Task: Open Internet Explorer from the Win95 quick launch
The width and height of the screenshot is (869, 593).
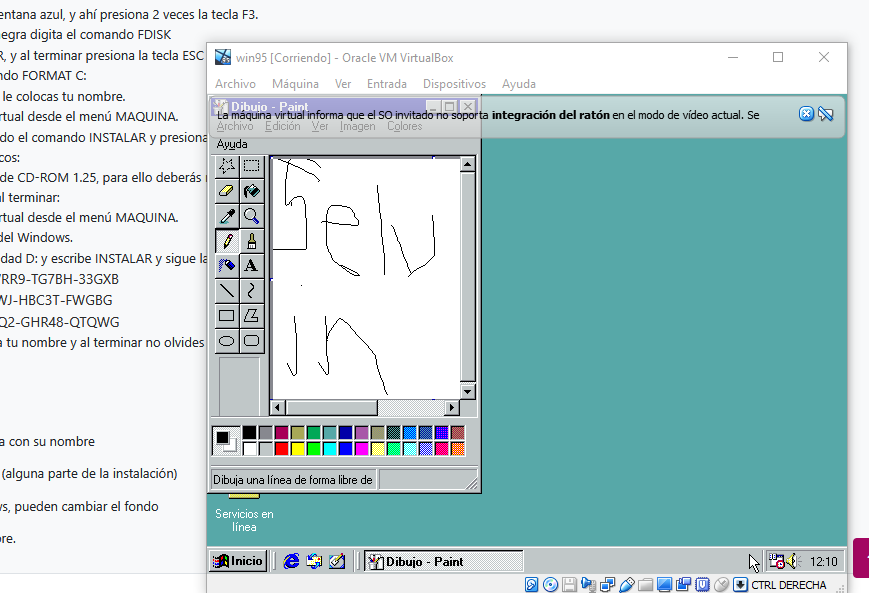Action: pyautogui.click(x=291, y=561)
